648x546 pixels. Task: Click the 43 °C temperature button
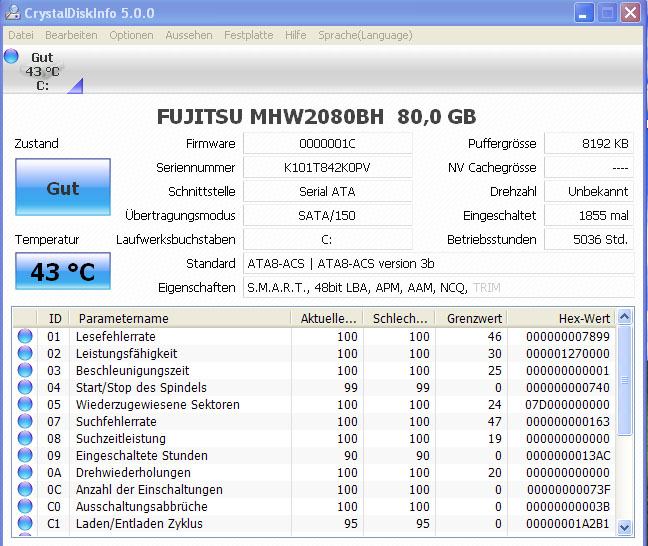point(63,271)
